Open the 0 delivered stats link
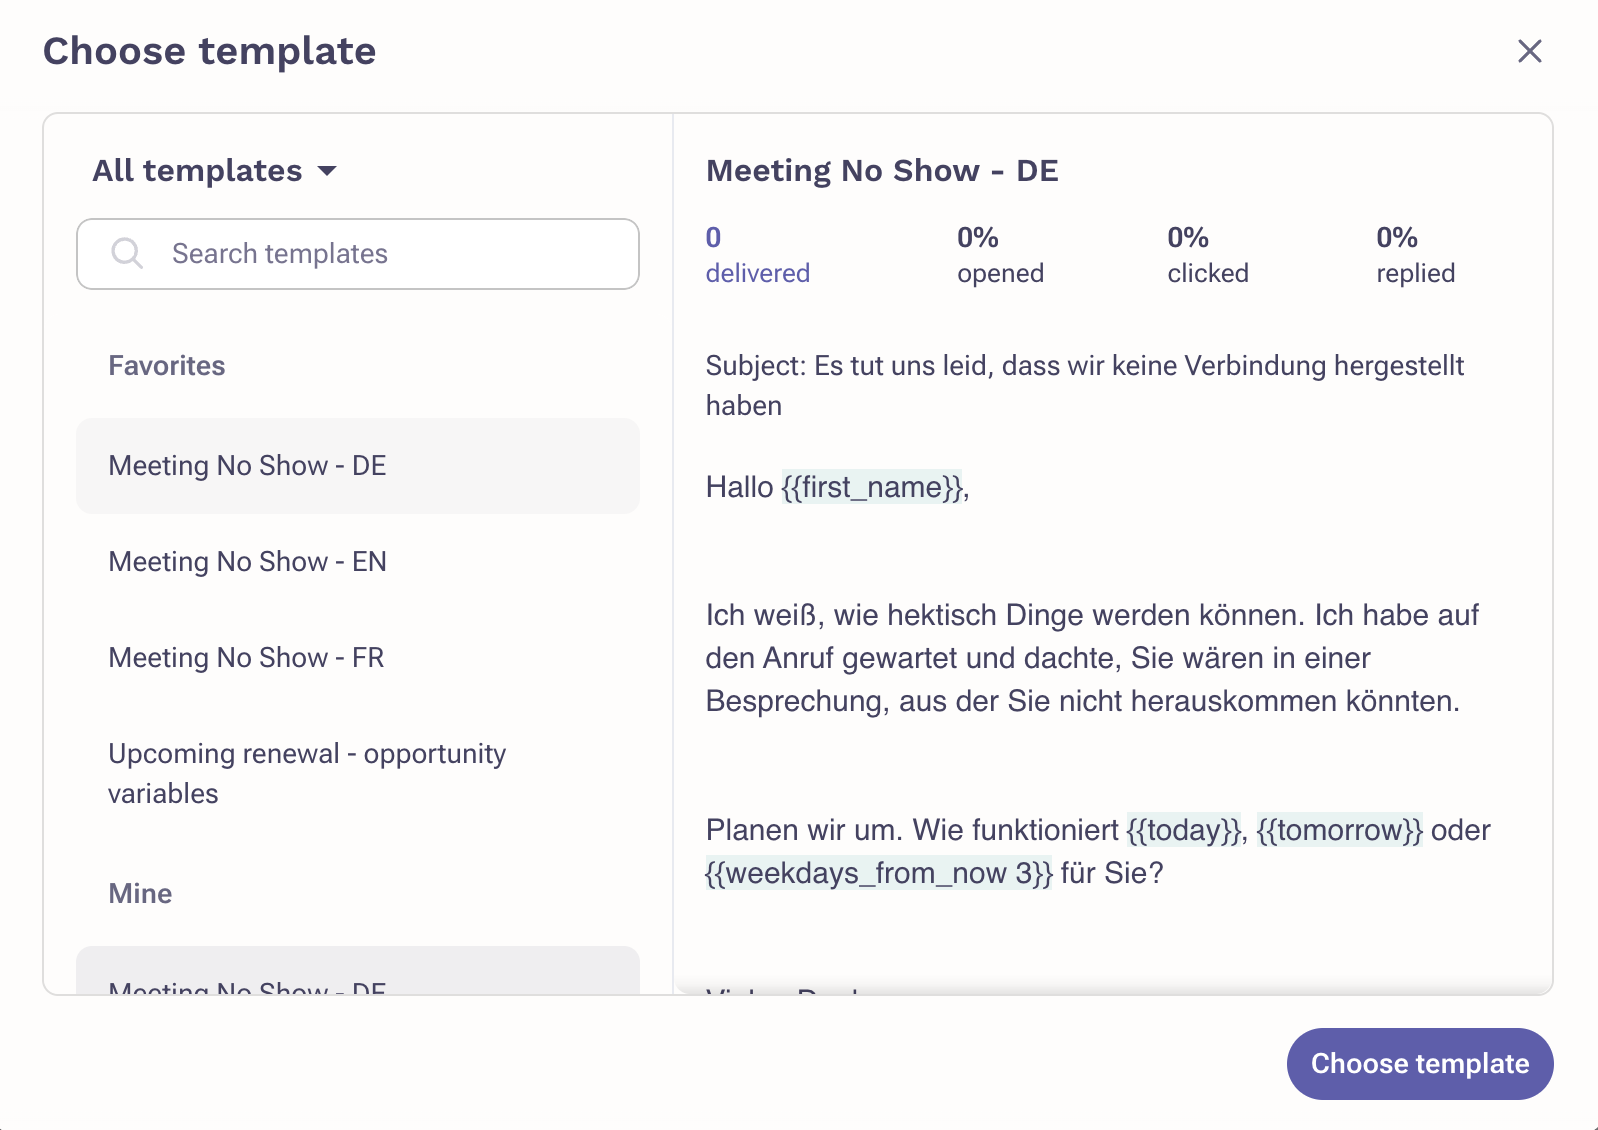The height and width of the screenshot is (1130, 1598). (x=757, y=255)
